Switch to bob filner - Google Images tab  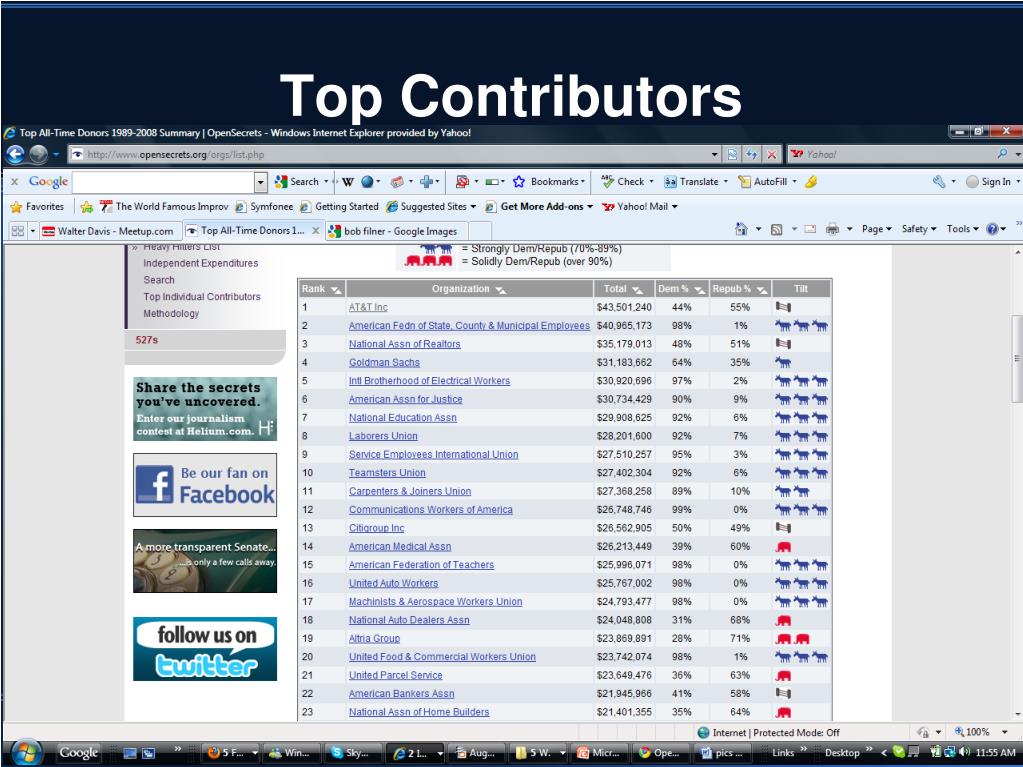click(x=395, y=231)
